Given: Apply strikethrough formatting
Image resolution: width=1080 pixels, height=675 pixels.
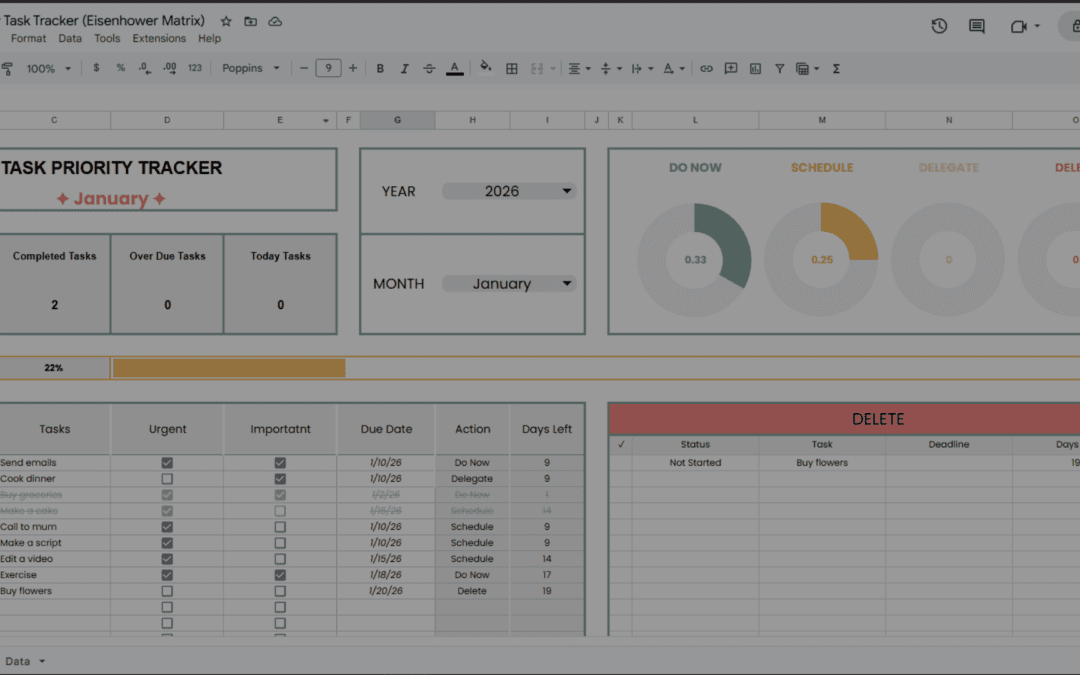Looking at the screenshot, I should click(x=429, y=68).
